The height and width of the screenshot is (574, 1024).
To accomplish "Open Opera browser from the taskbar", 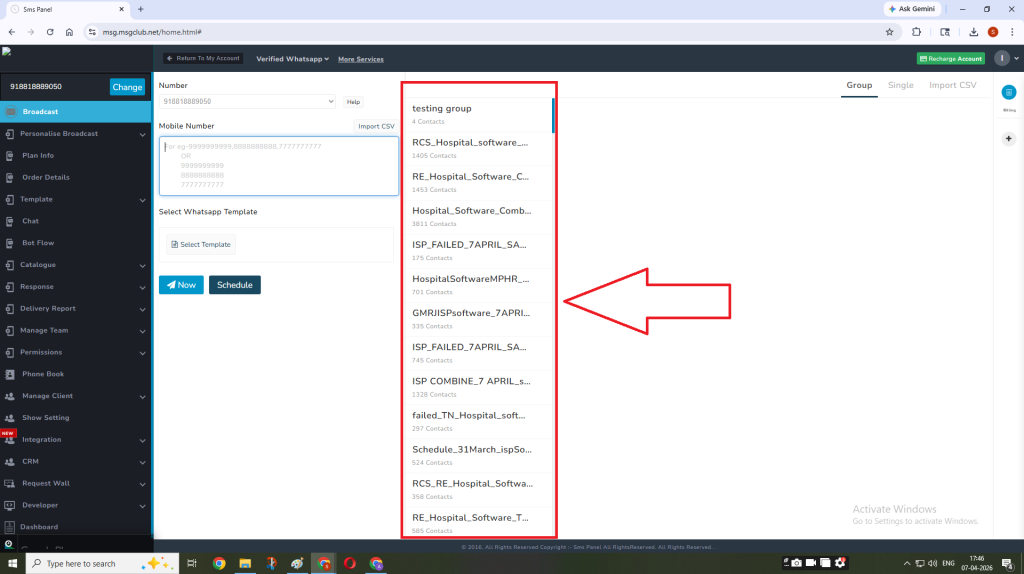I will (x=349, y=563).
